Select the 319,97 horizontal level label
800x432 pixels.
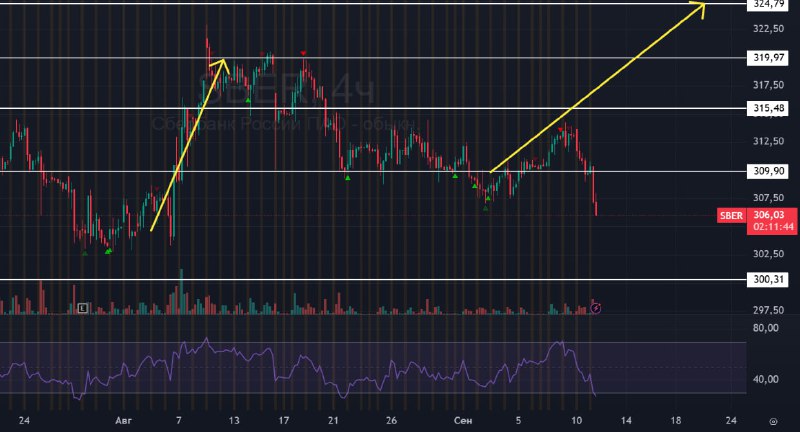click(x=767, y=58)
